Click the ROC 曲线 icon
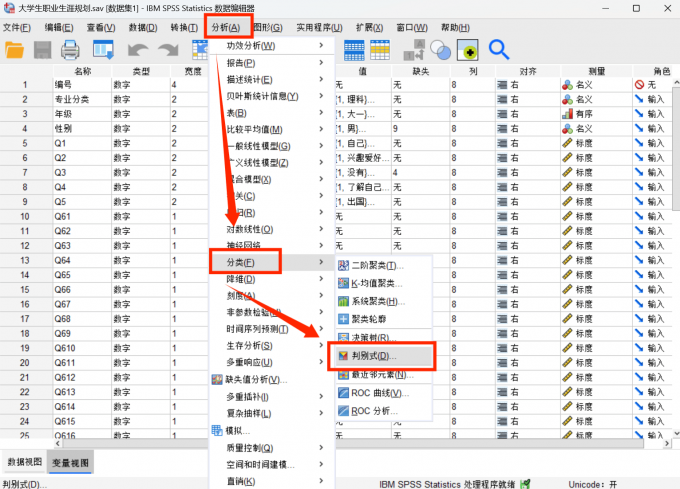Screen dimensions: 680x489 point(343,393)
